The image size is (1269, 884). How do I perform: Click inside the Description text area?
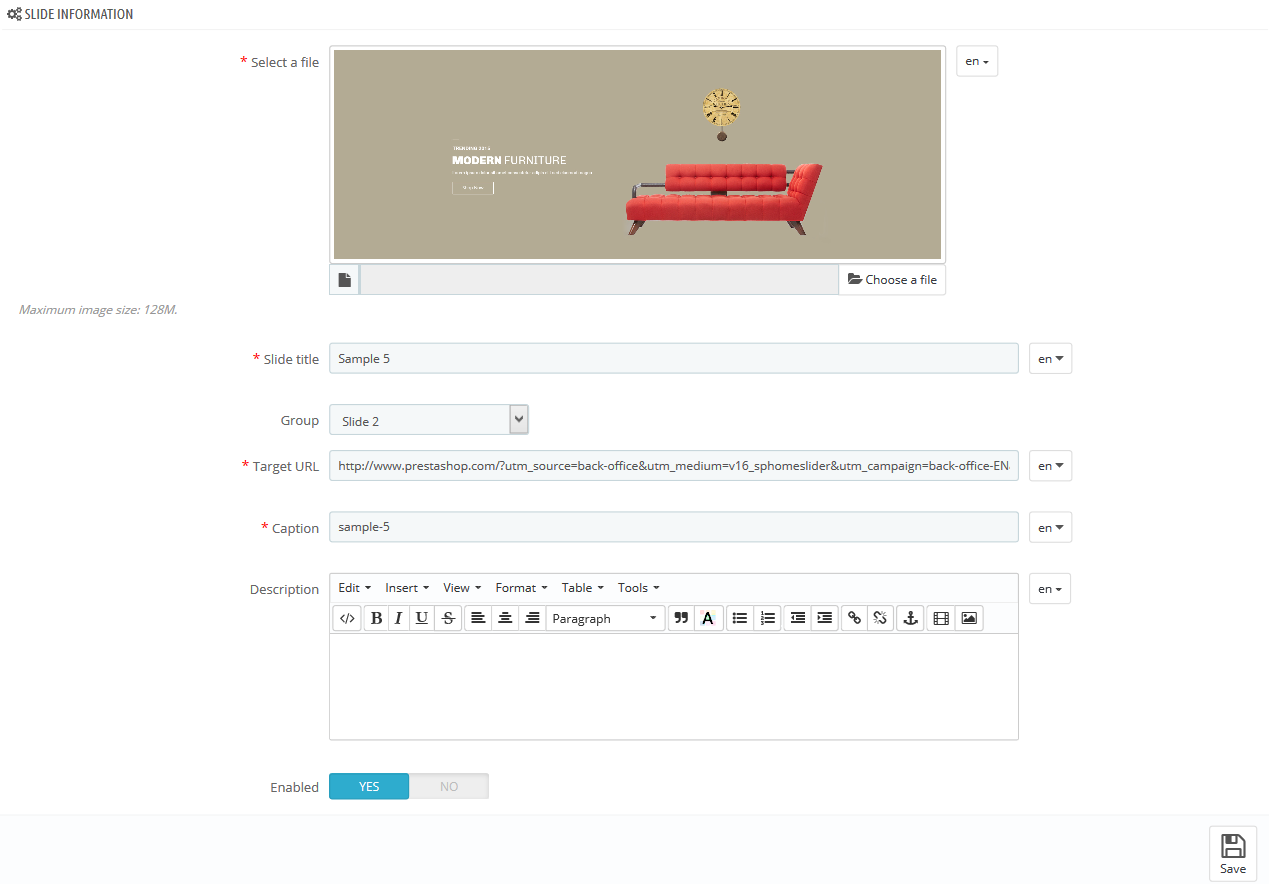pyautogui.click(x=674, y=686)
